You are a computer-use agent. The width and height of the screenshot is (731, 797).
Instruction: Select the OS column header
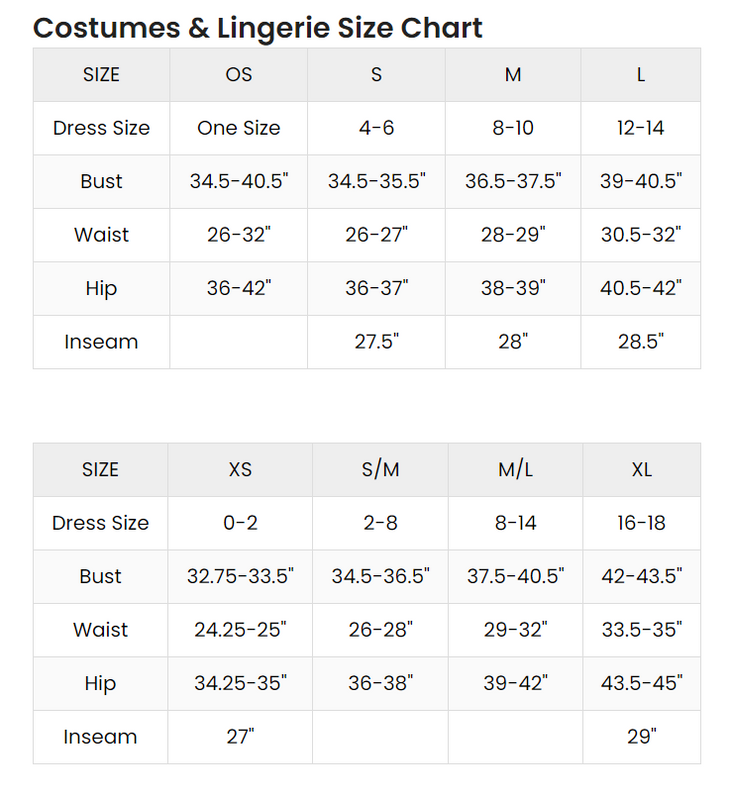coord(239,75)
